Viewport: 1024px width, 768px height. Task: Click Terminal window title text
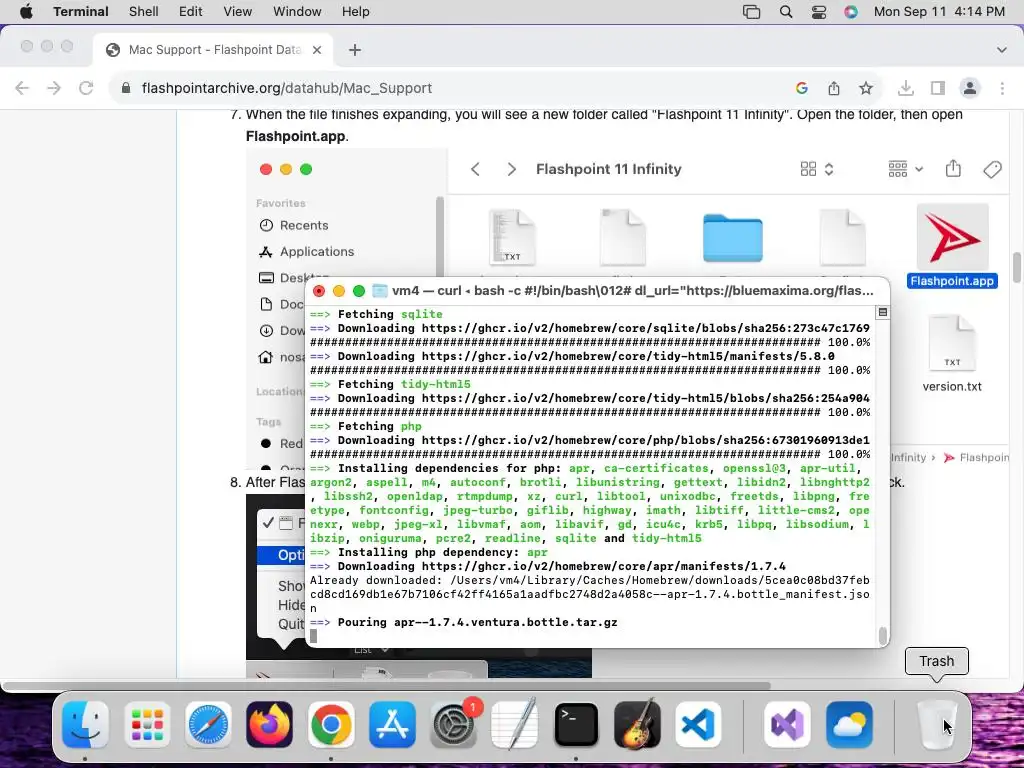point(633,291)
